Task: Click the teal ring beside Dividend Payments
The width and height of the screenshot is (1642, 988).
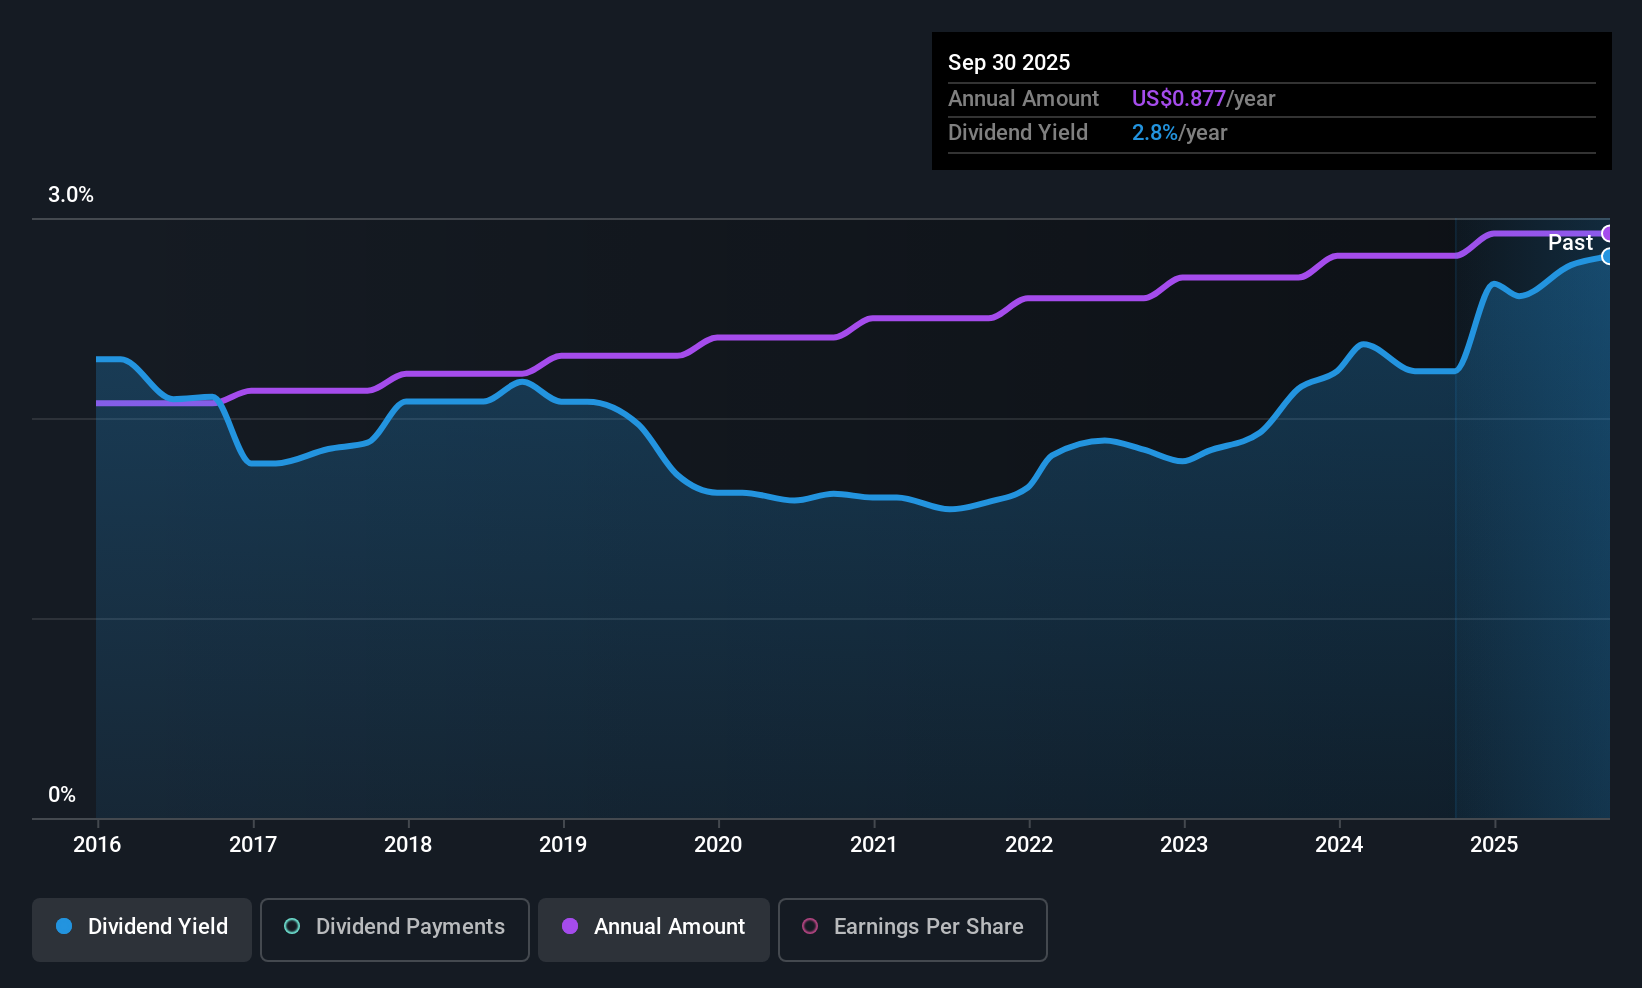Action: click(292, 926)
